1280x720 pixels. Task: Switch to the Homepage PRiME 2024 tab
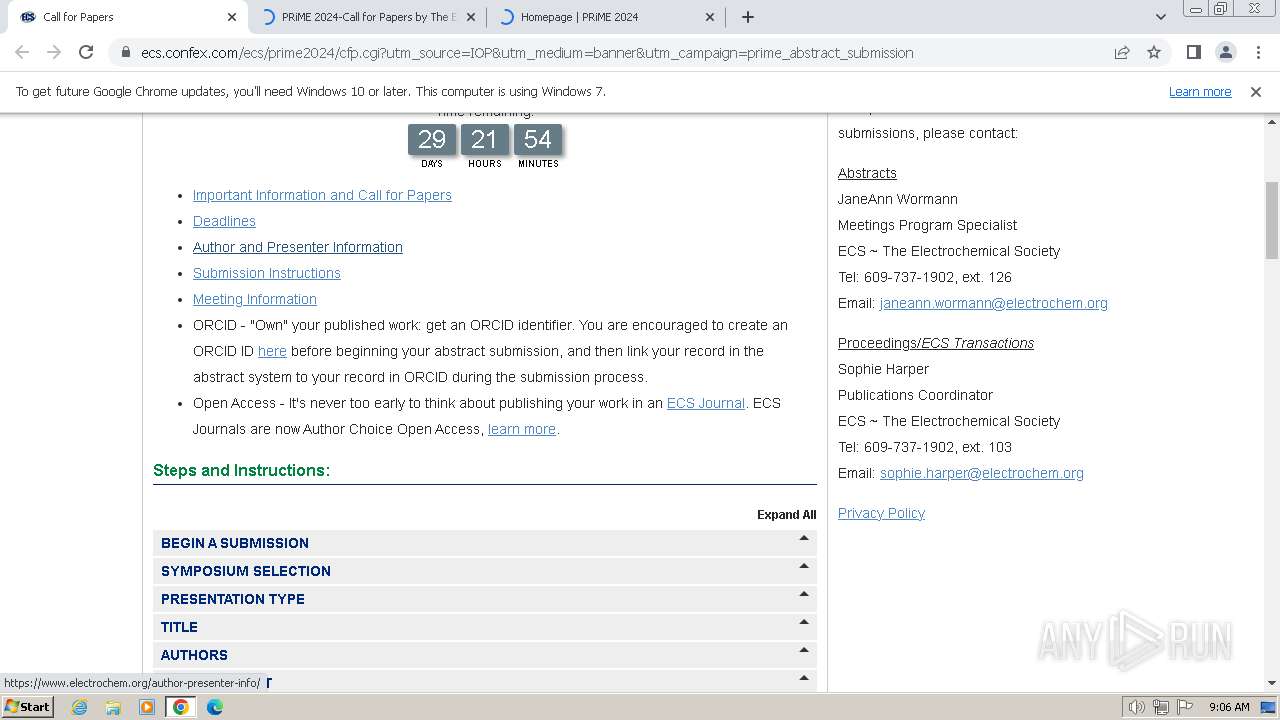coord(606,16)
